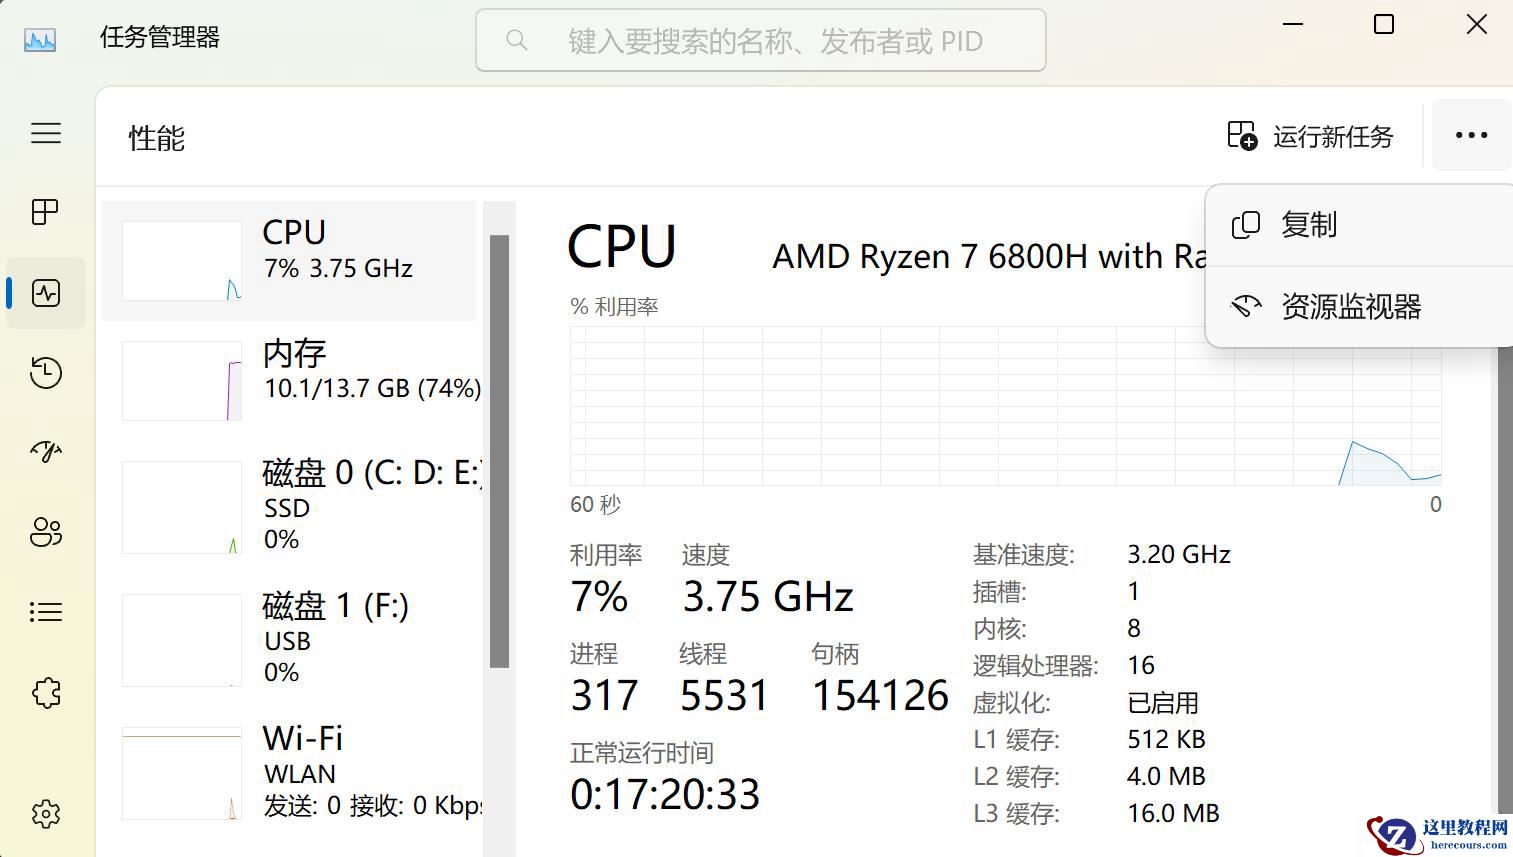
Task: Expand the navigation with the hamburger menu
Action: [x=45, y=133]
